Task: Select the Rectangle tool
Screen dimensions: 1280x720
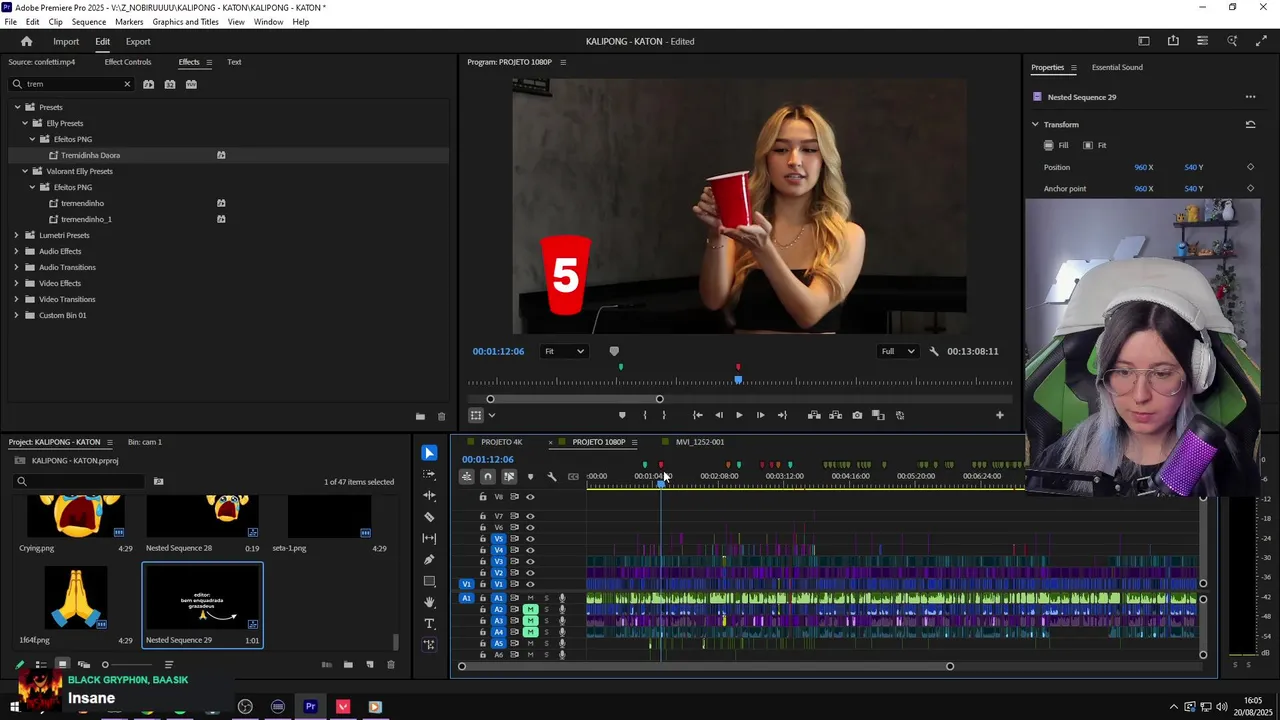Action: point(429,581)
